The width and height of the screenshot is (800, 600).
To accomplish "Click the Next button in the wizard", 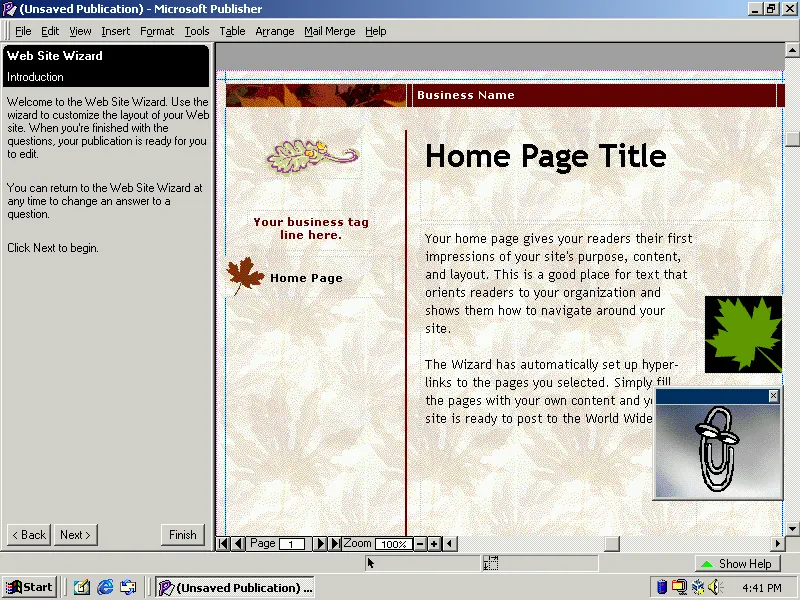I will 74,534.
